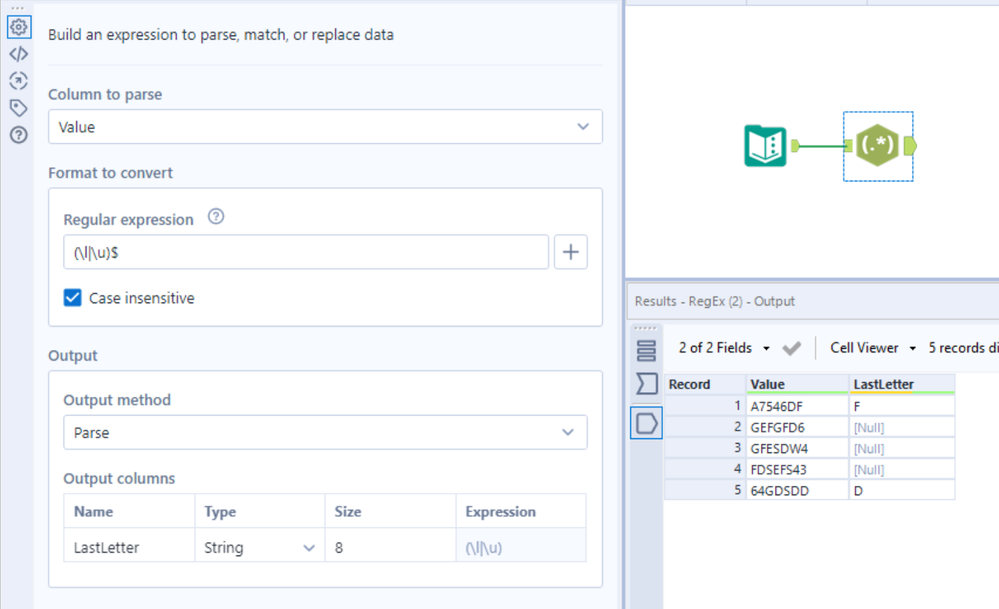
Task: Toggle the Case insensitive checkbox
Action: (73, 297)
